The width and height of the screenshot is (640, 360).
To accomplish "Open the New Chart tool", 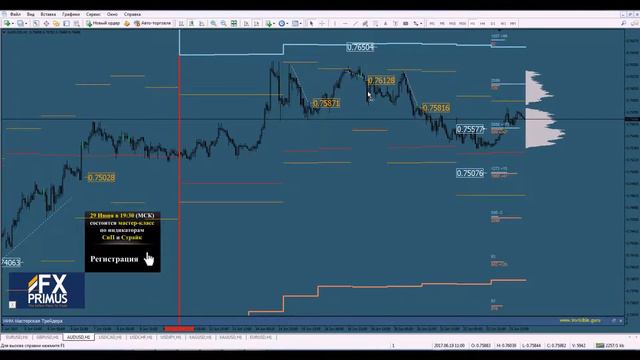I will point(7,24).
